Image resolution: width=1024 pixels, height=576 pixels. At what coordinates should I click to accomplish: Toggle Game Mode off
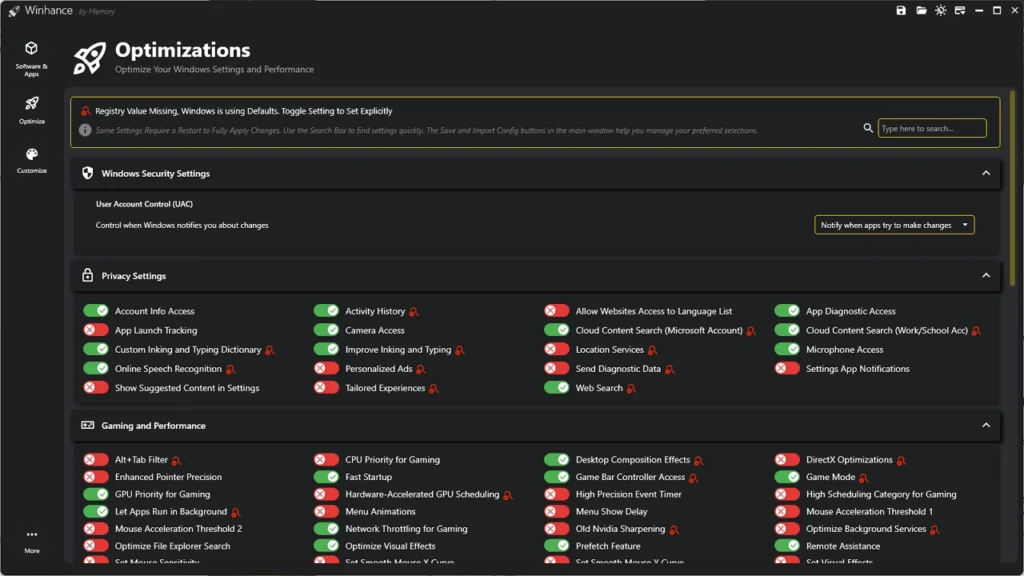(787, 477)
